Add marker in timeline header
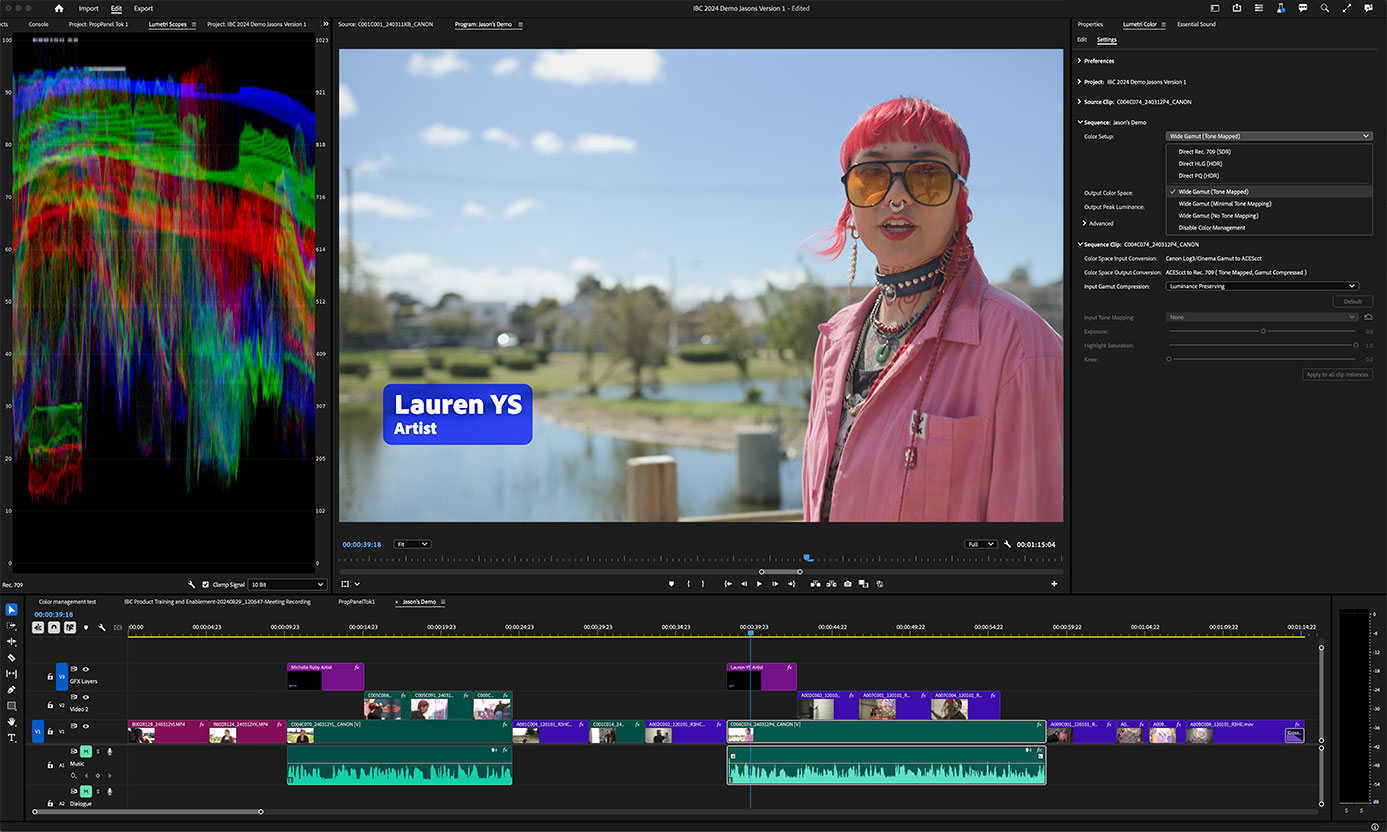 pos(86,627)
